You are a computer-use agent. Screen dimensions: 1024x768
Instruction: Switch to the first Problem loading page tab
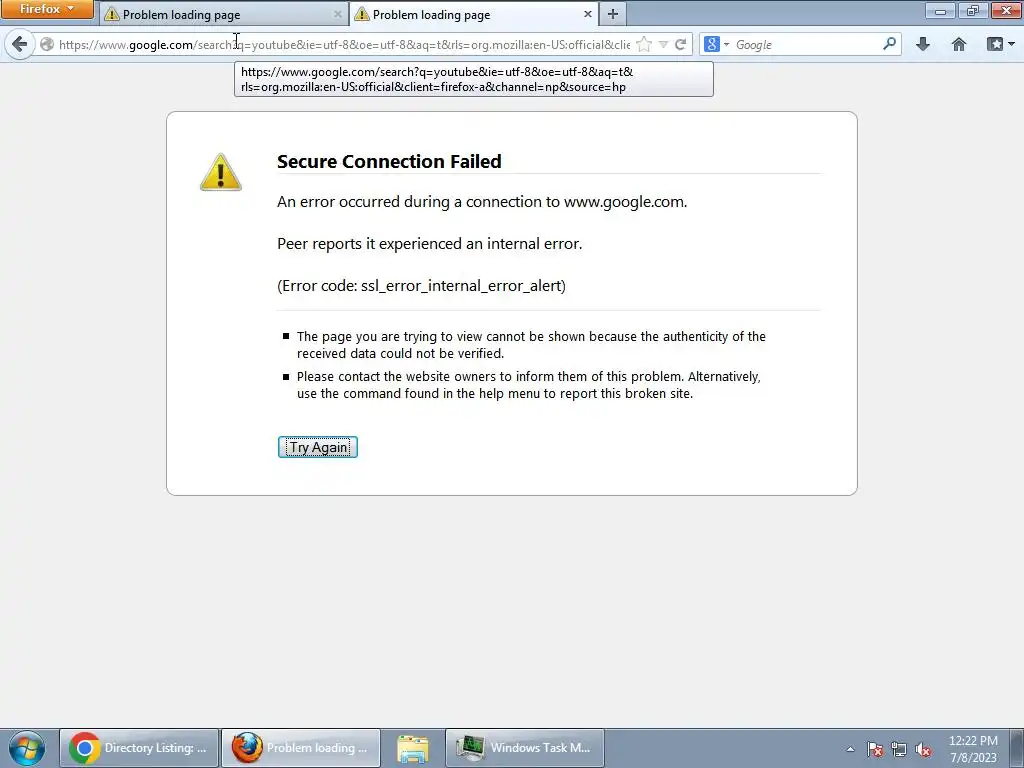click(224, 14)
